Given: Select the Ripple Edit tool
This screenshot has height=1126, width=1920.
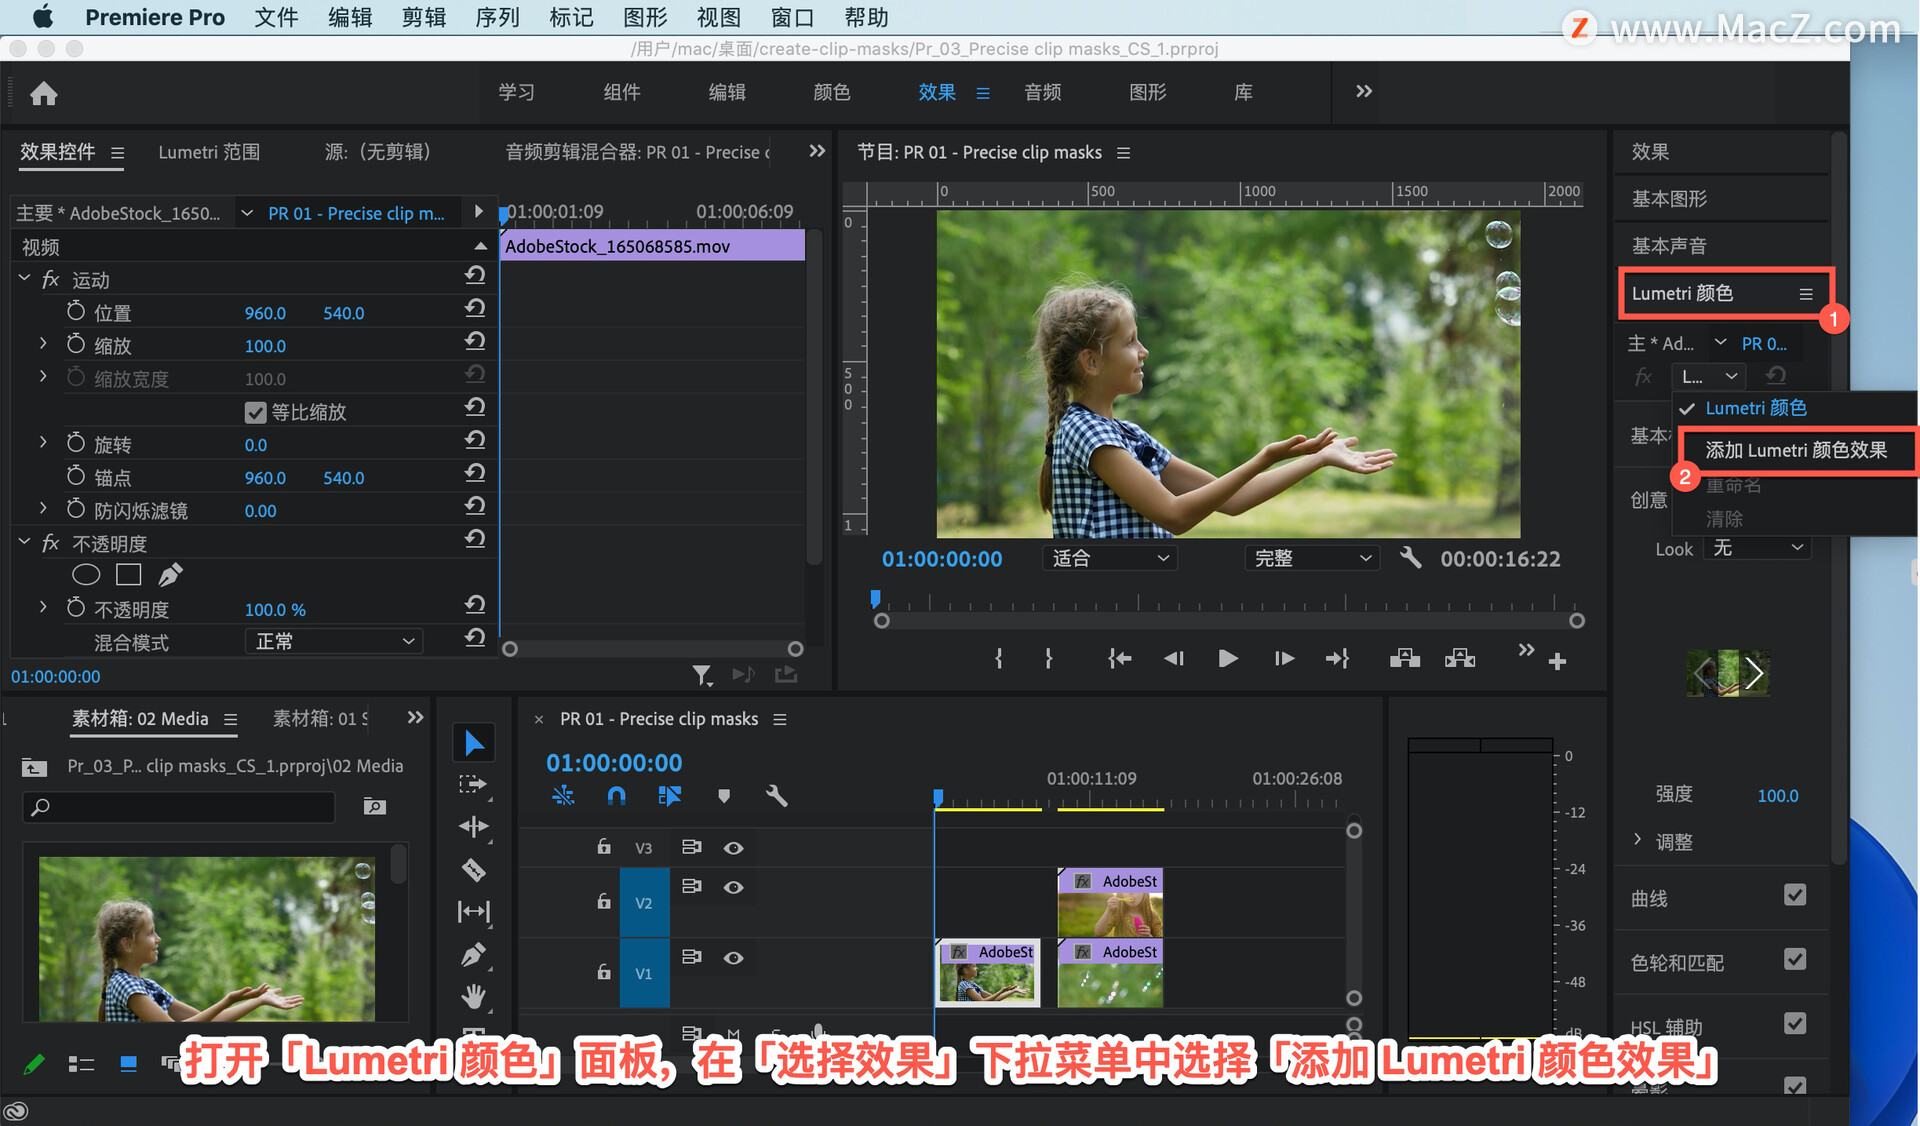Looking at the screenshot, I should click(x=473, y=827).
